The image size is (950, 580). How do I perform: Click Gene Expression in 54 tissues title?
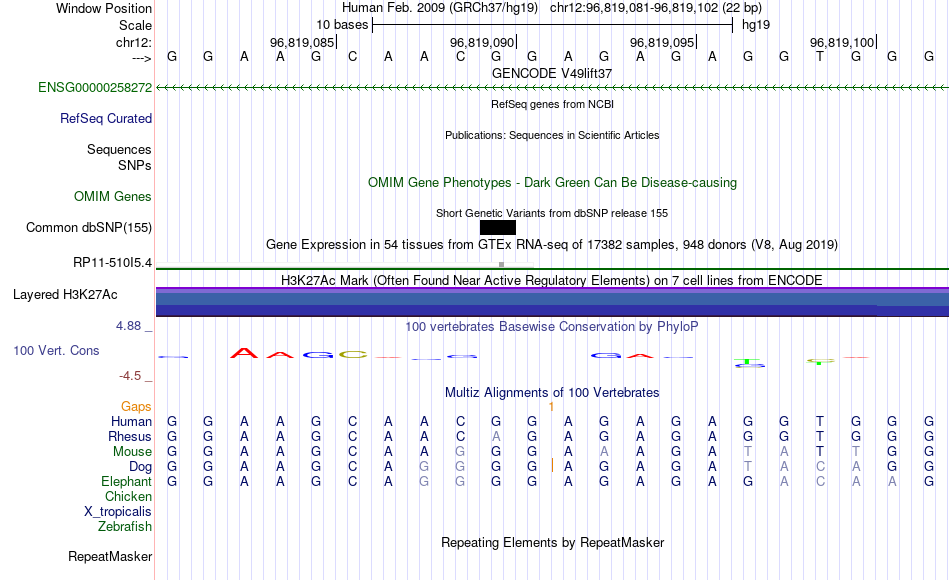click(552, 245)
